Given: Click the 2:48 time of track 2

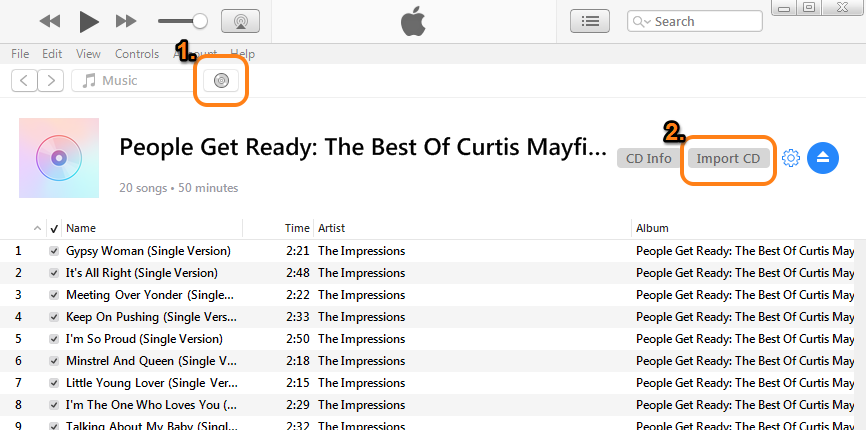Looking at the screenshot, I should point(298,273).
